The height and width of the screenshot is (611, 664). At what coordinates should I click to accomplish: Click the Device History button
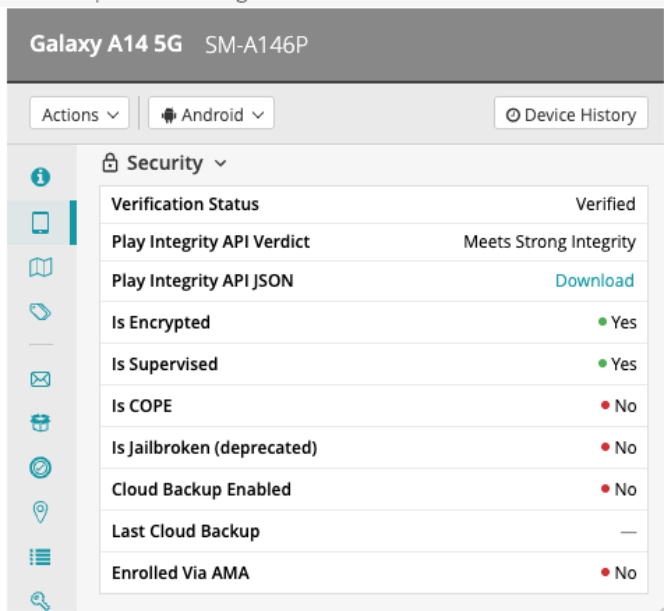pyautogui.click(x=571, y=115)
